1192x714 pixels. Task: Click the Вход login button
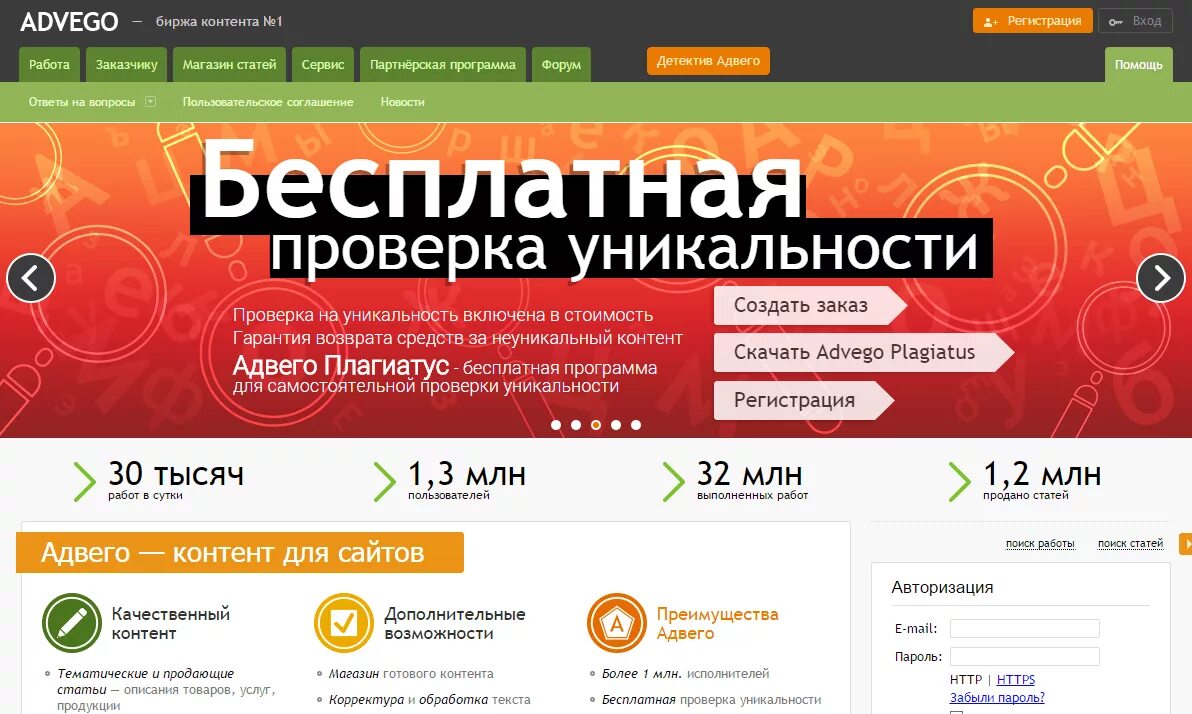point(1135,21)
